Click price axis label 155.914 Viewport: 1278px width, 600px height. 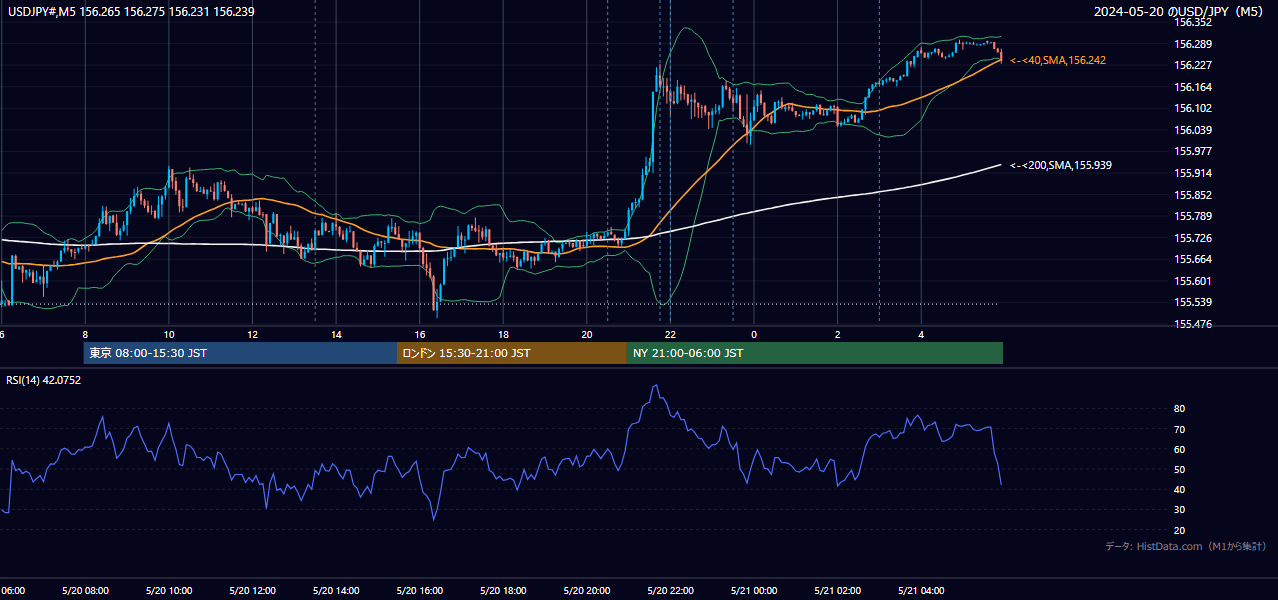[1193, 173]
